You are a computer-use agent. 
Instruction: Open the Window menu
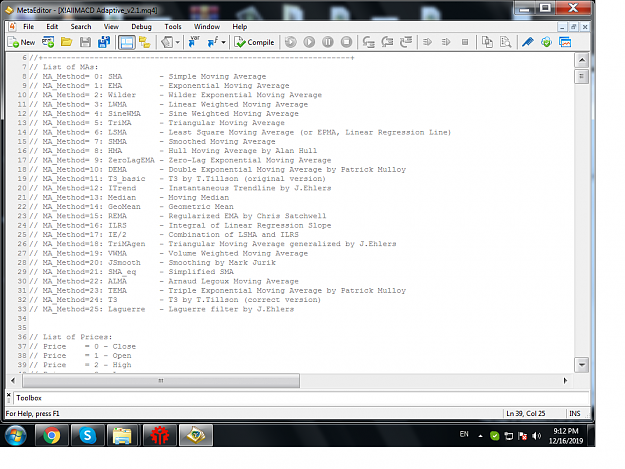pos(207,27)
